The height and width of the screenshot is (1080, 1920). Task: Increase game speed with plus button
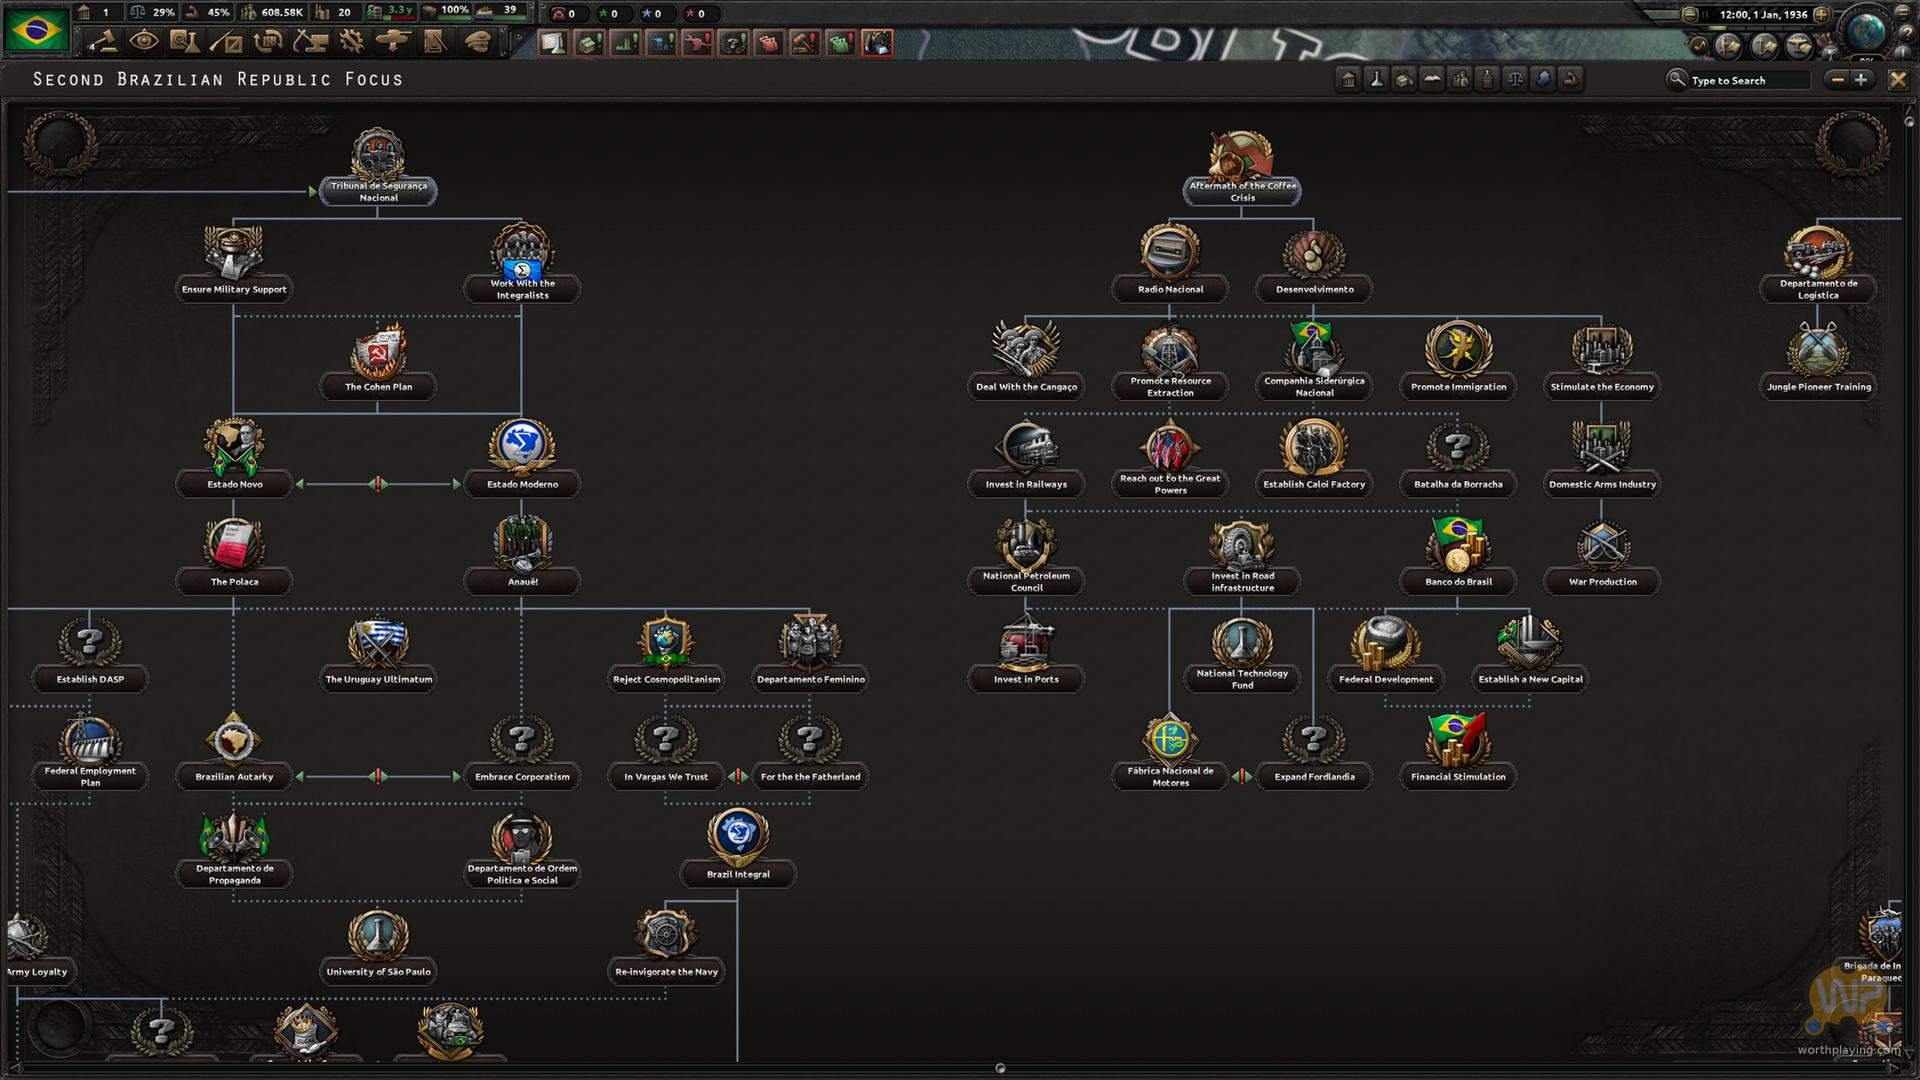(x=1821, y=14)
